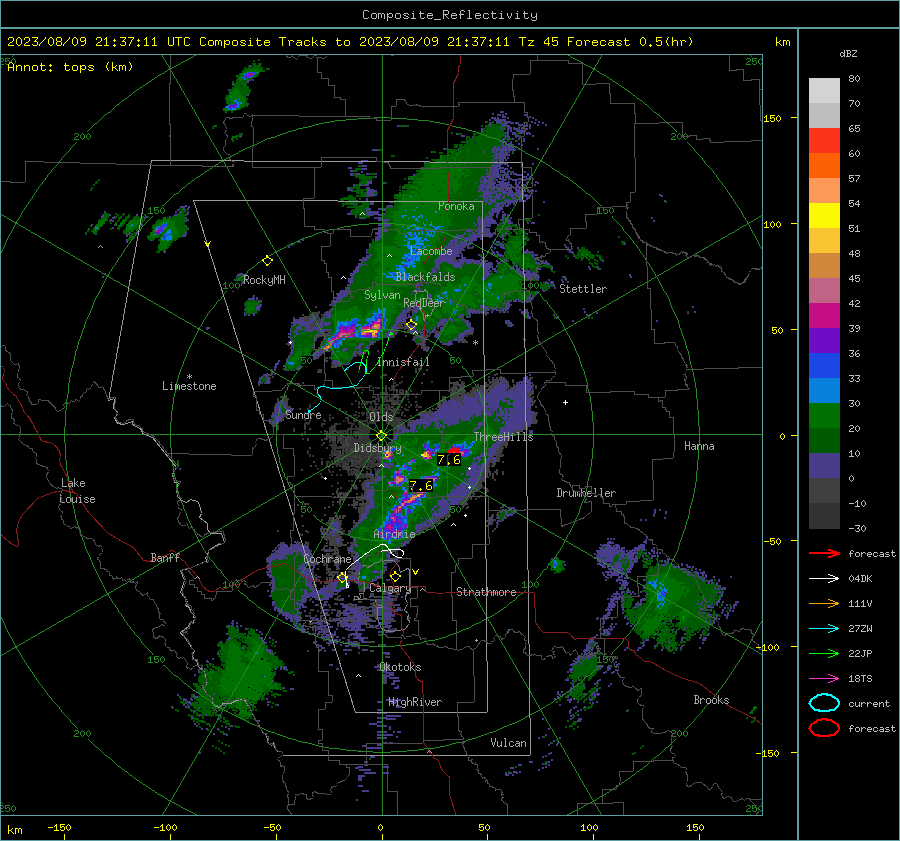Click the orange 111V arrow in legend
The height and width of the screenshot is (841, 900).
pos(824,603)
